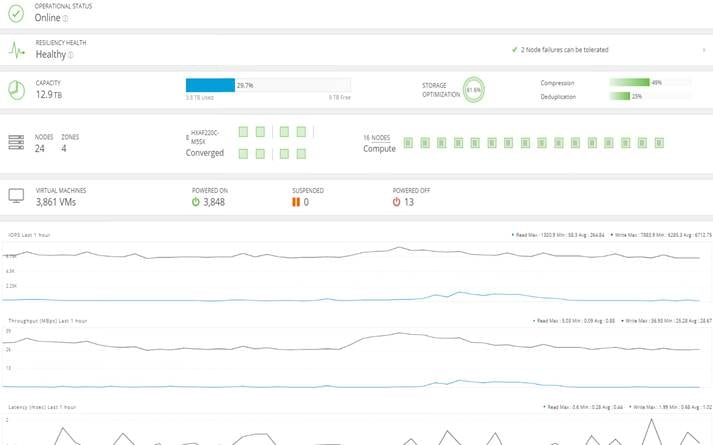Click the '3,848' powered on count

pyautogui.click(x=214, y=202)
